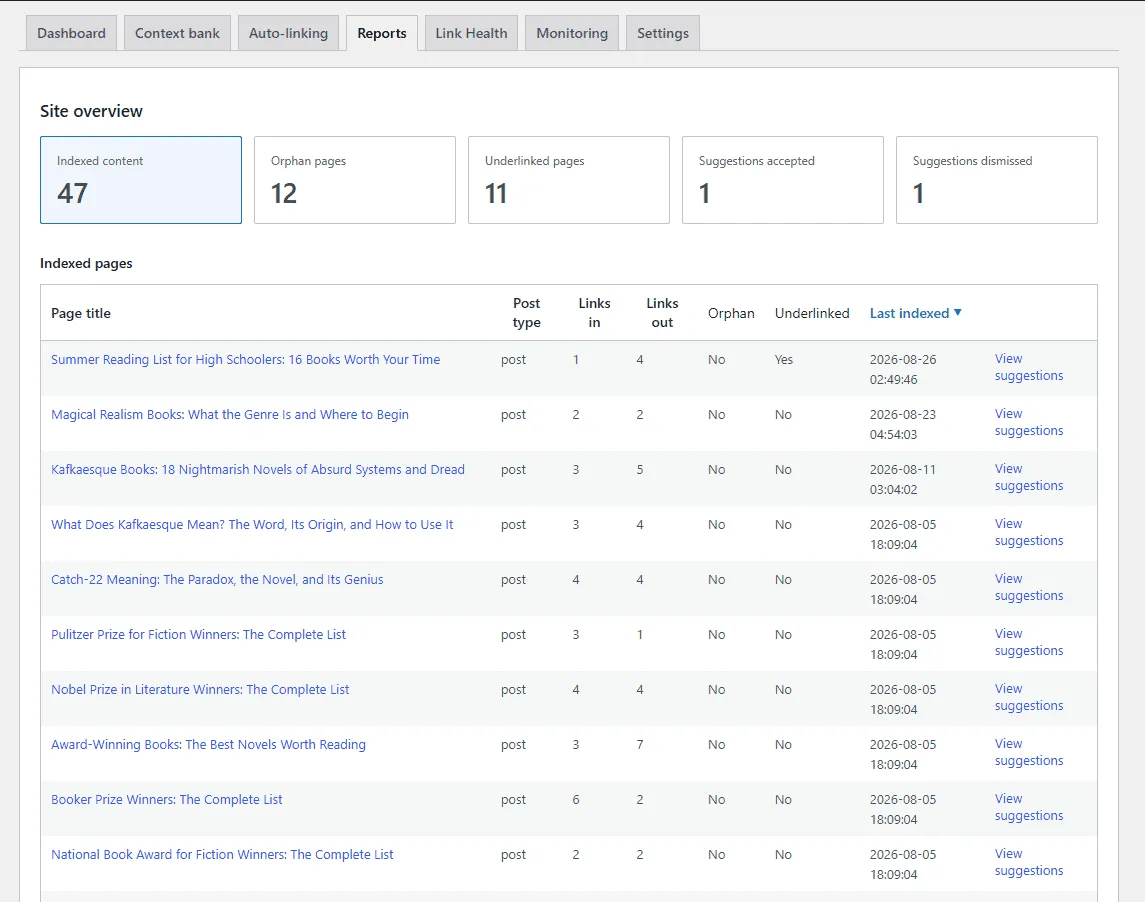Open Magical Realism Books post link

click(230, 414)
